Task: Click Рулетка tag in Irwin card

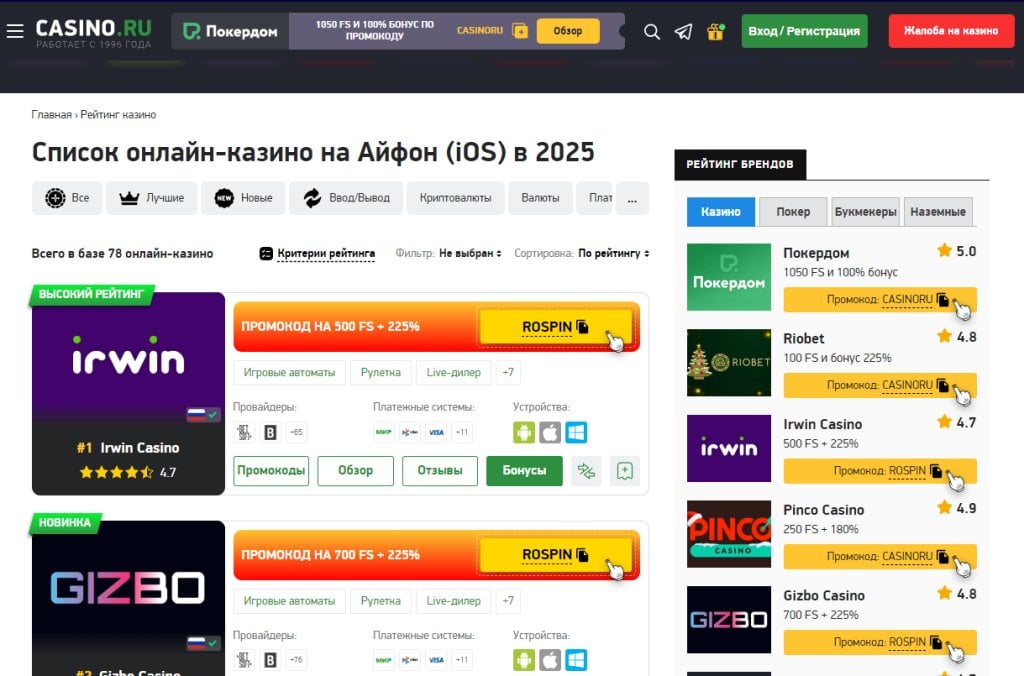Action: coord(381,372)
